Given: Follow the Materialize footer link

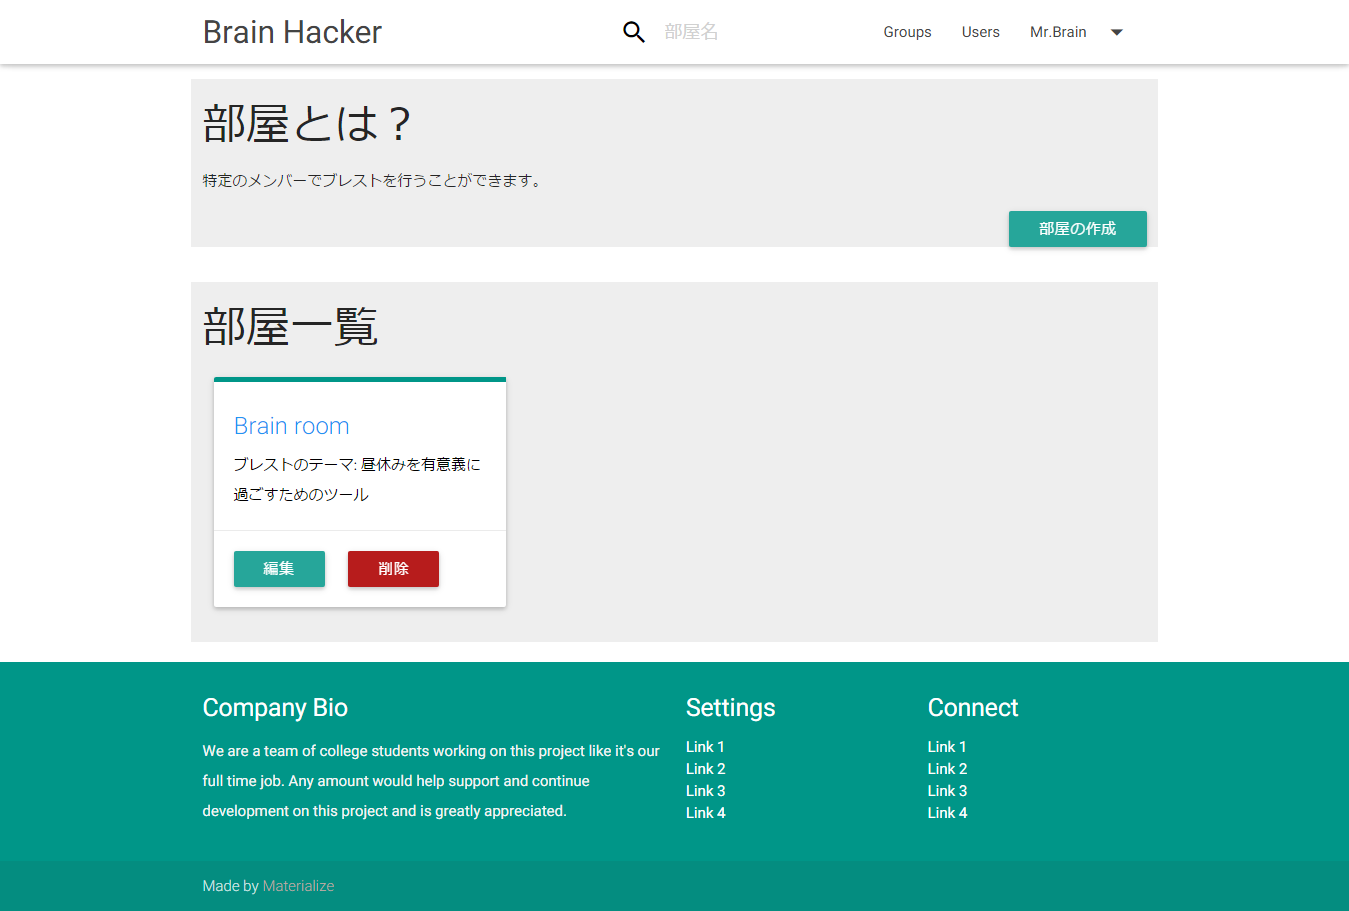Looking at the screenshot, I should [x=298, y=886].
